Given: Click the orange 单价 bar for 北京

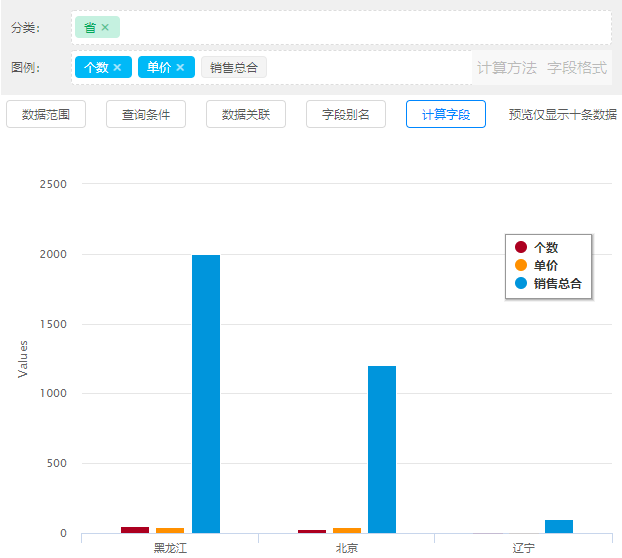Looking at the screenshot, I should pyautogui.click(x=347, y=530).
